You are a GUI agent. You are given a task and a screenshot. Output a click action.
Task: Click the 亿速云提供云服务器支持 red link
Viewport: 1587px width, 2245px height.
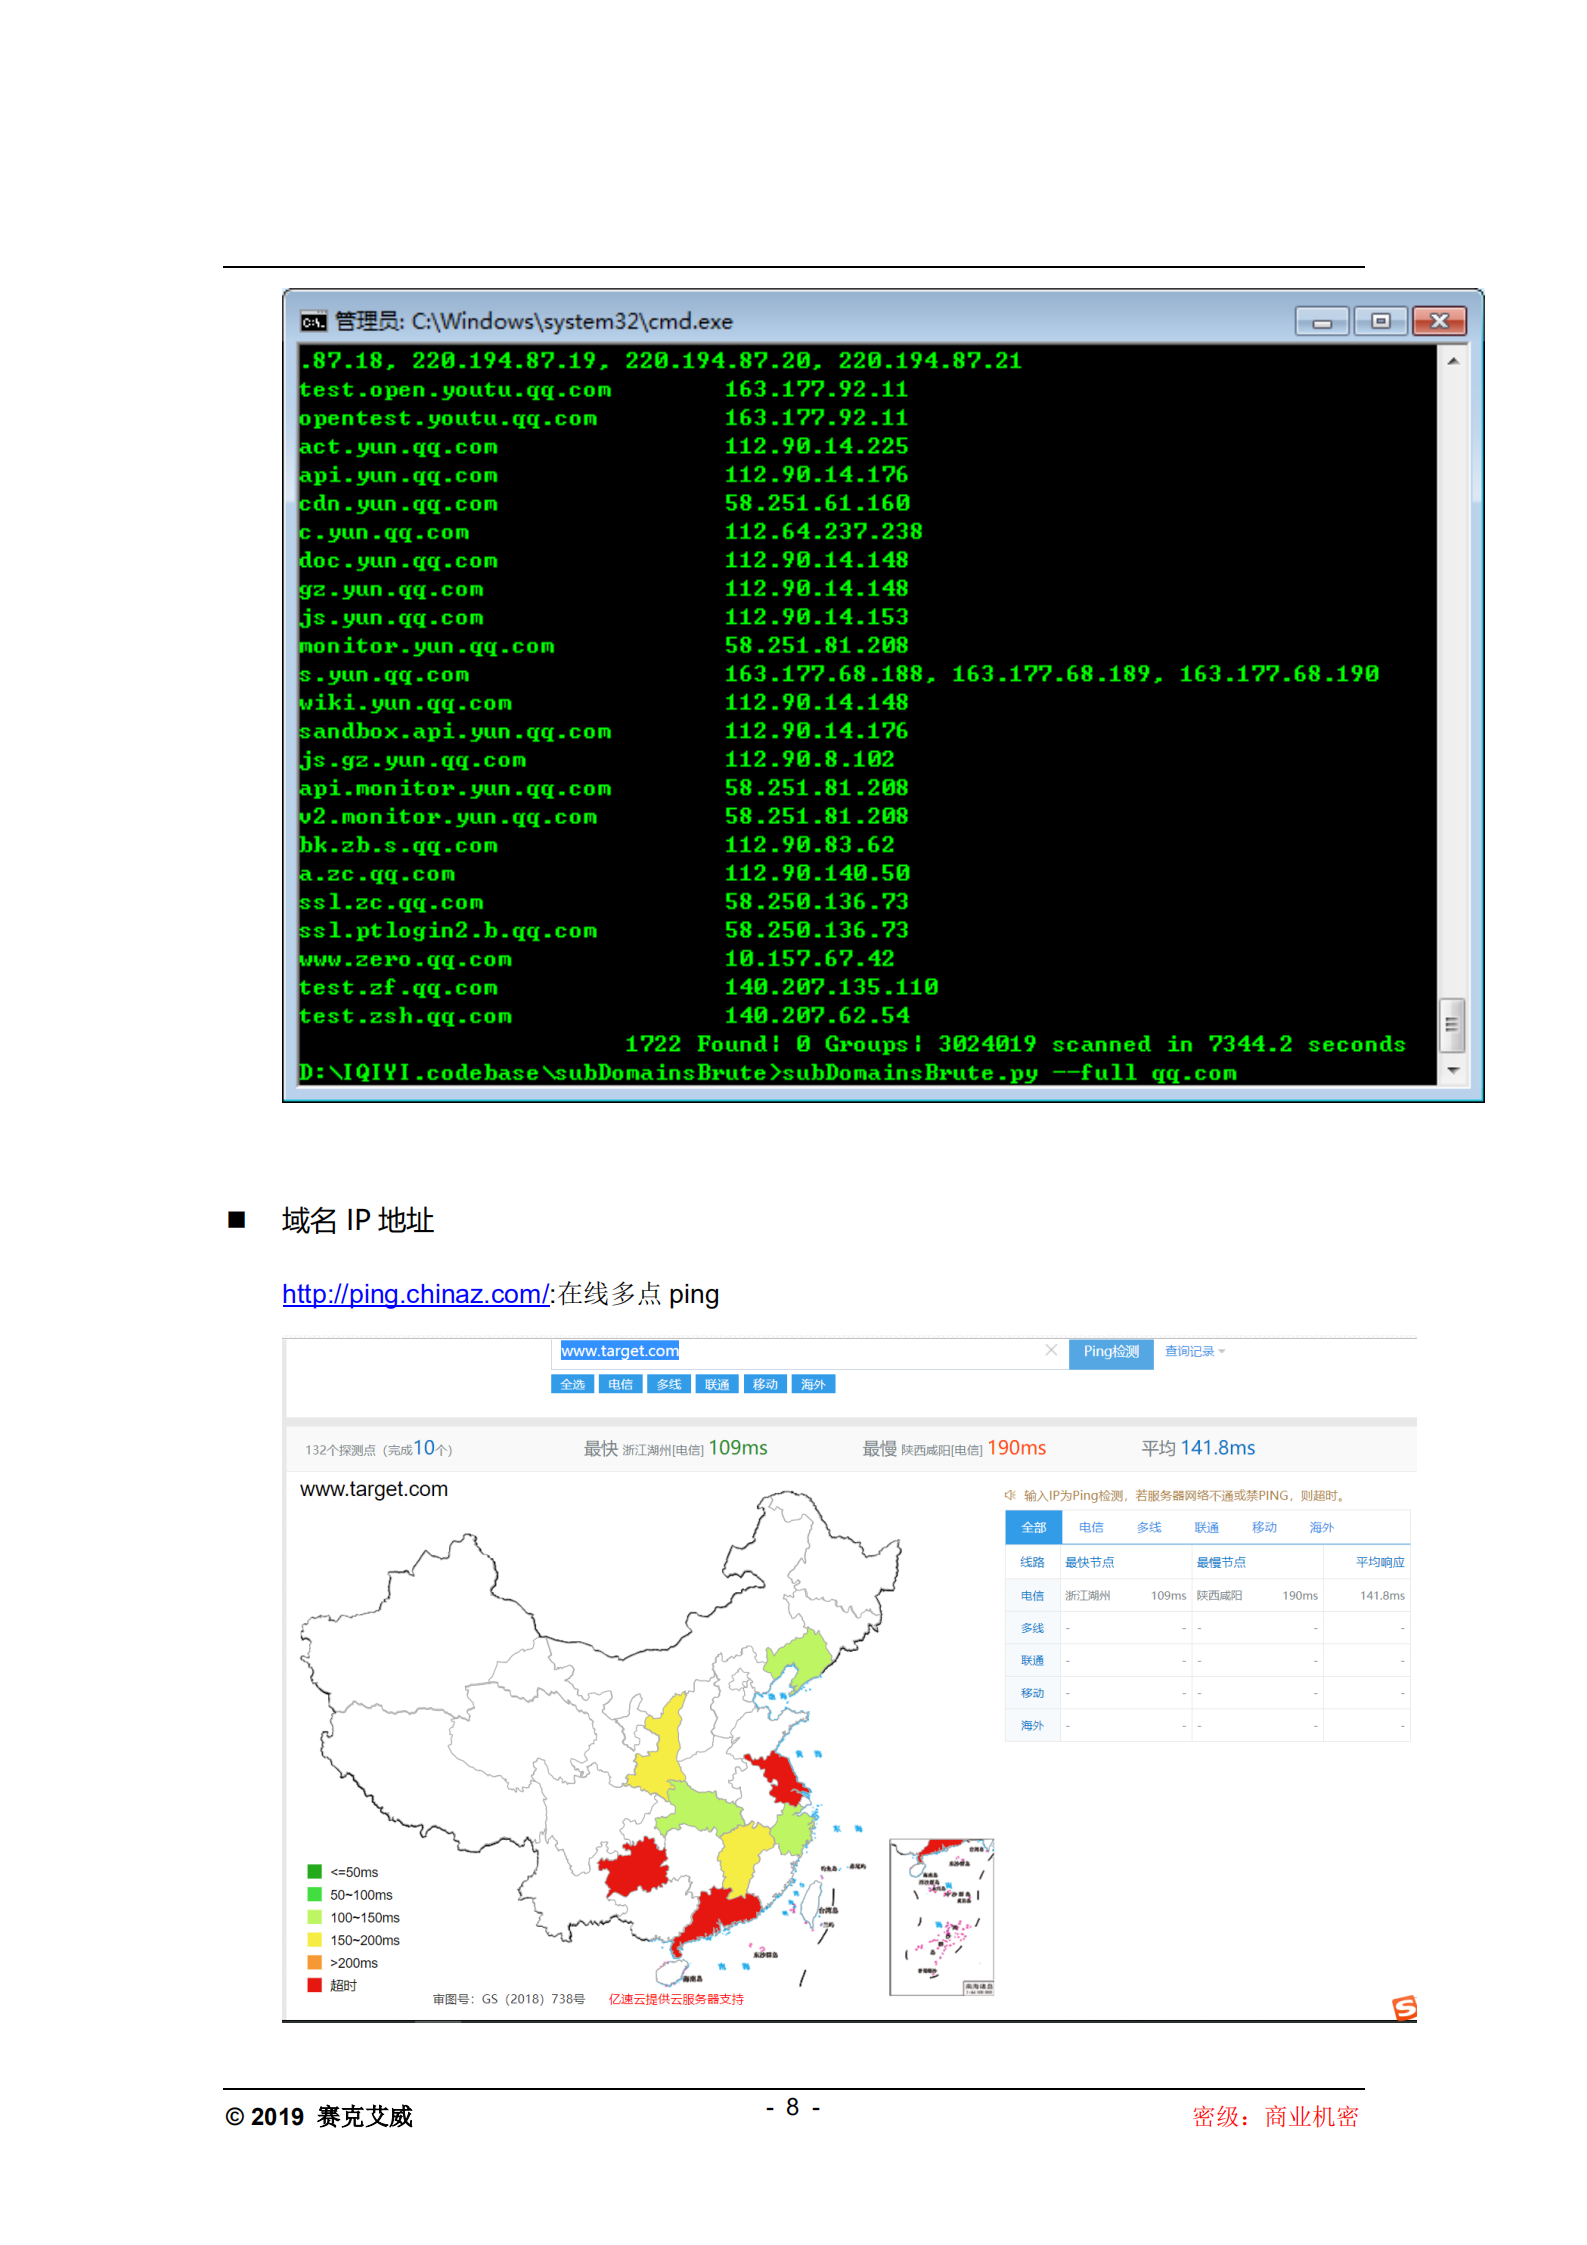pyautogui.click(x=676, y=1999)
